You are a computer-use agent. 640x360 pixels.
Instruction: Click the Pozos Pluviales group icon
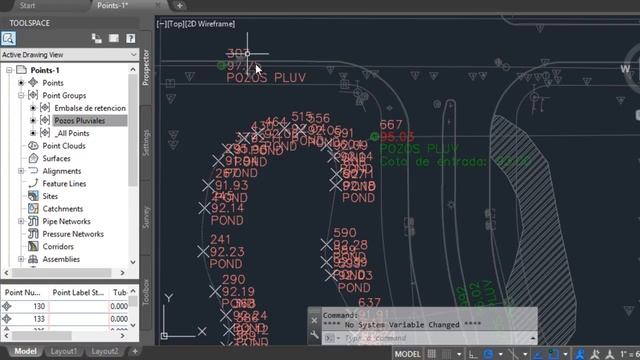pos(45,120)
